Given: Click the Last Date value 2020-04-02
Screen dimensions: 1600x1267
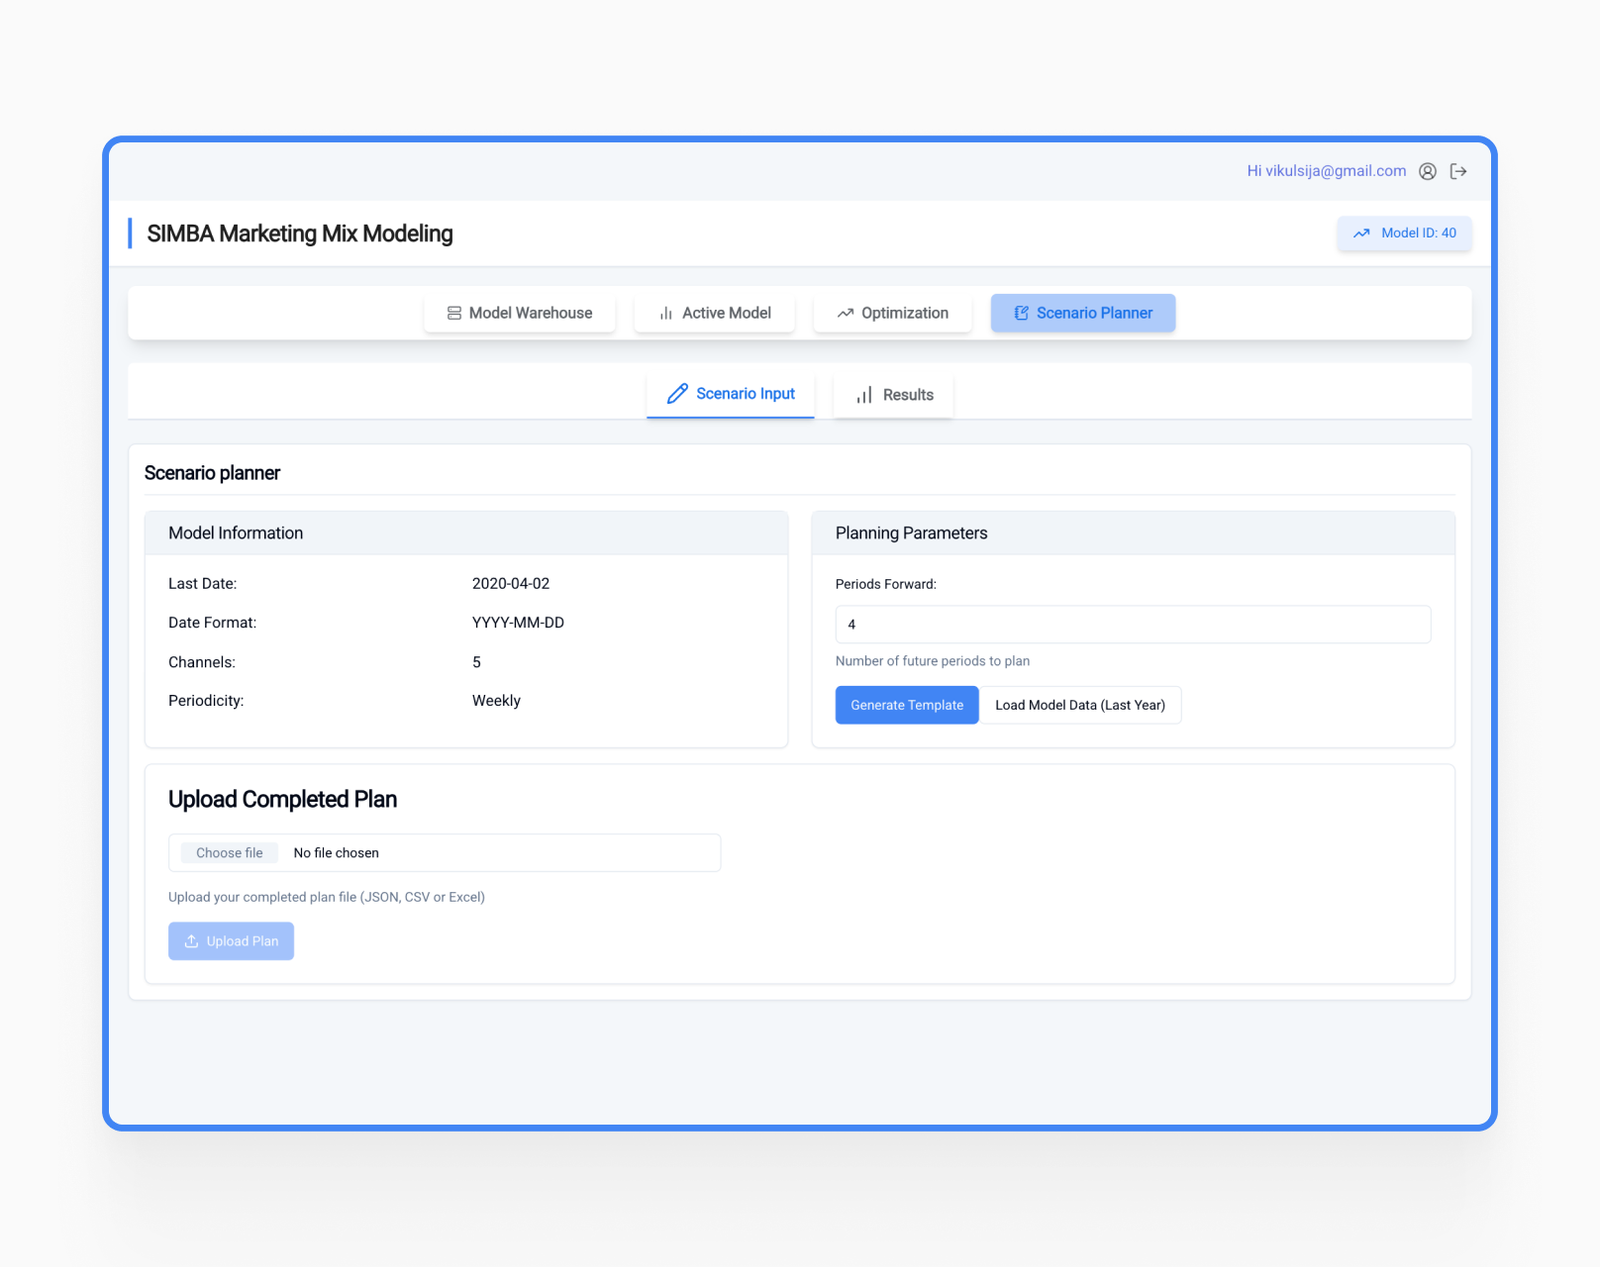Looking at the screenshot, I should click(510, 583).
